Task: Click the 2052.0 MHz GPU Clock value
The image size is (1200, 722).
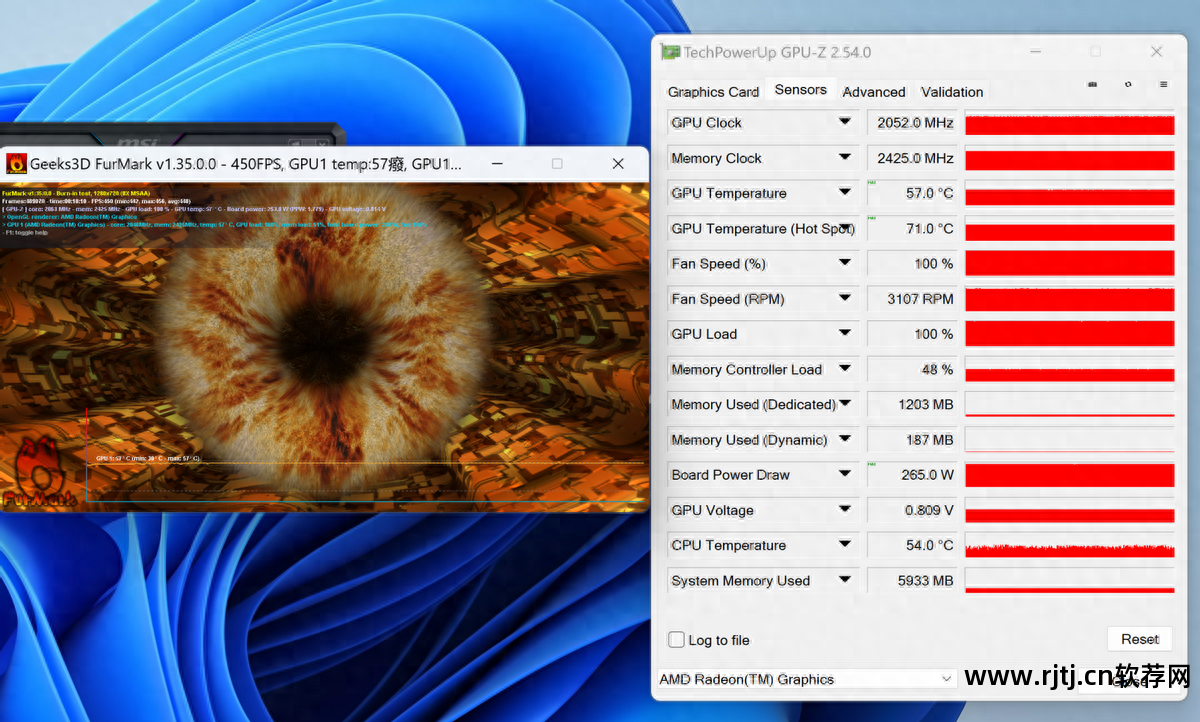Action: pos(914,123)
